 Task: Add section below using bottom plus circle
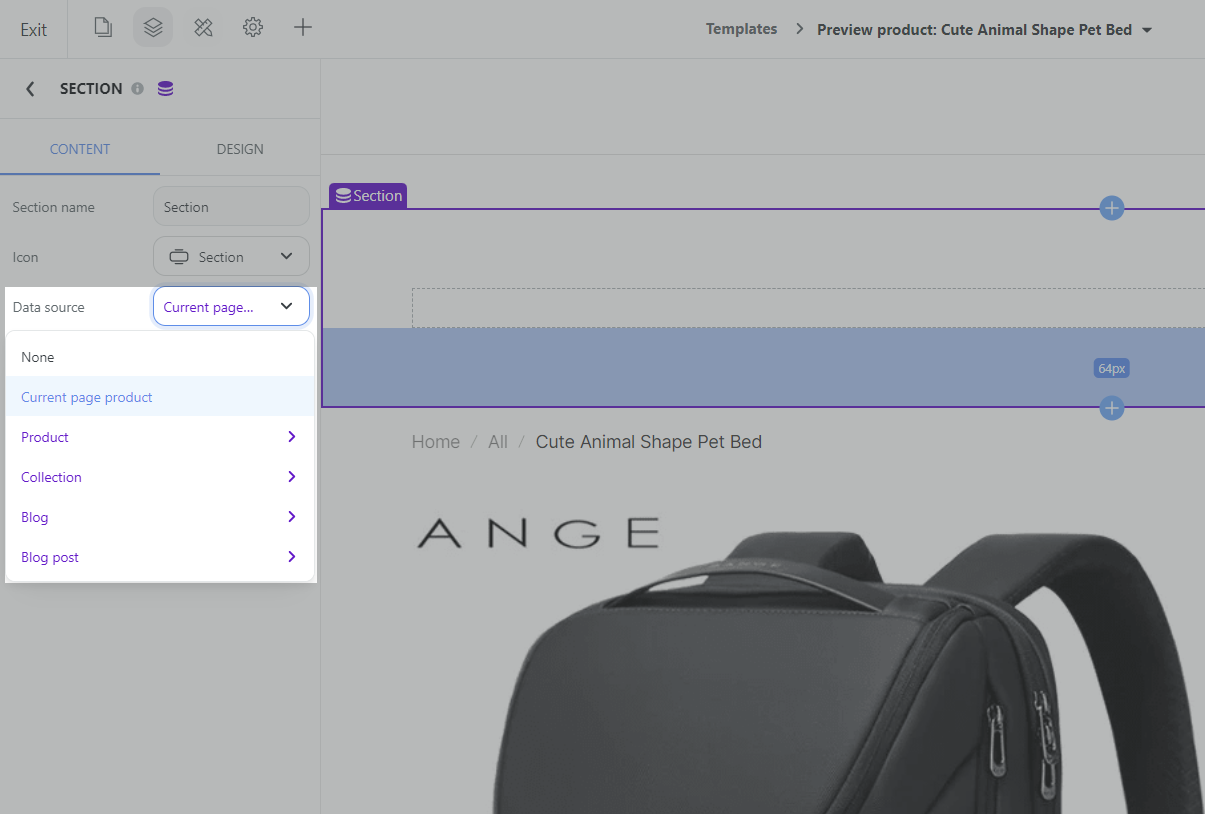click(x=1111, y=408)
